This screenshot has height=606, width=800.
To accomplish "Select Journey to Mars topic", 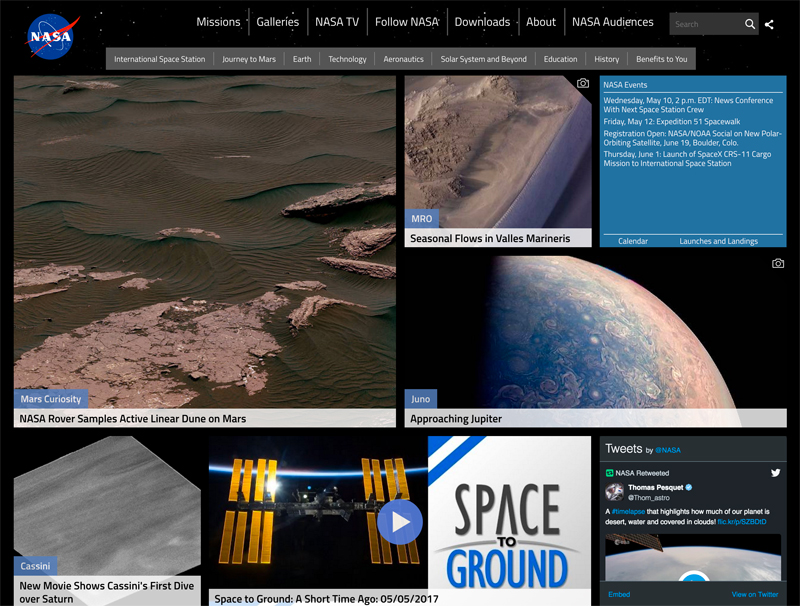I will pyautogui.click(x=249, y=59).
